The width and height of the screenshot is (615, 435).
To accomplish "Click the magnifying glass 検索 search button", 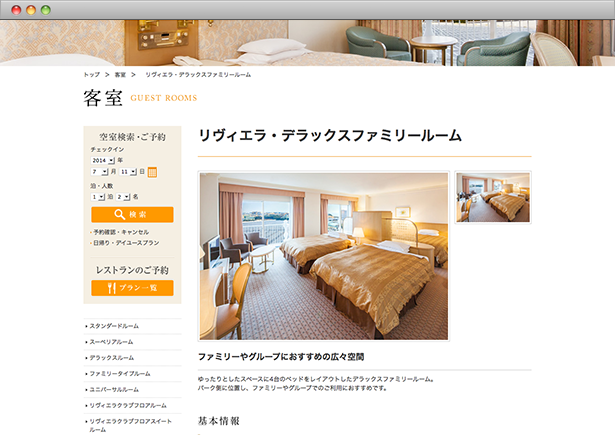I will (x=132, y=215).
